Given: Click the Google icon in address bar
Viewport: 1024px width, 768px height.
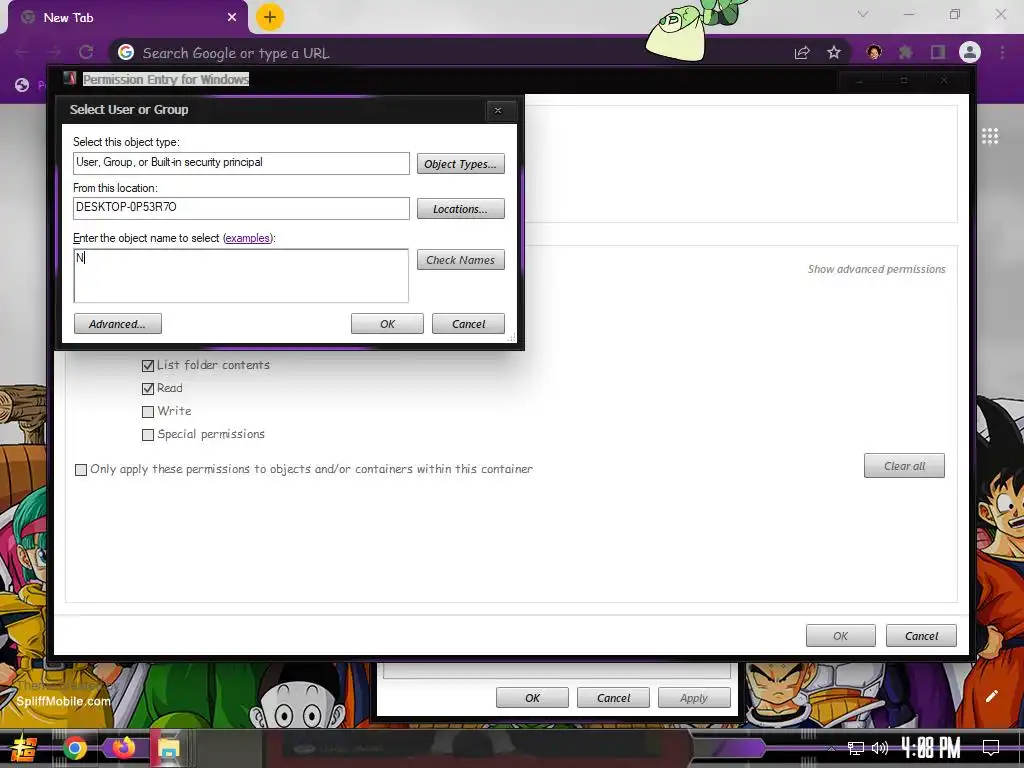Looking at the screenshot, I should coord(126,52).
